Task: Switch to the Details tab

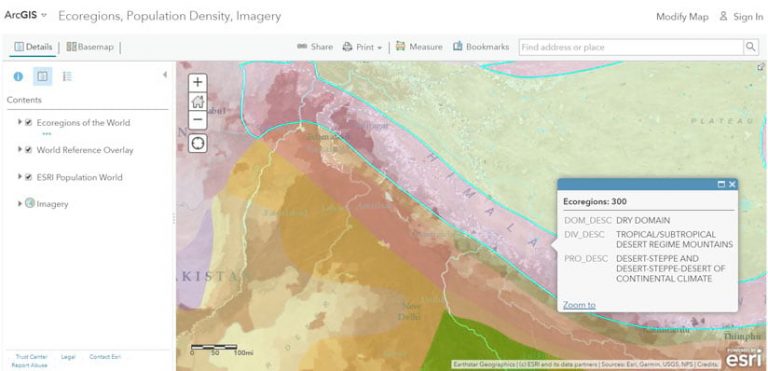Action: pyautogui.click(x=33, y=47)
